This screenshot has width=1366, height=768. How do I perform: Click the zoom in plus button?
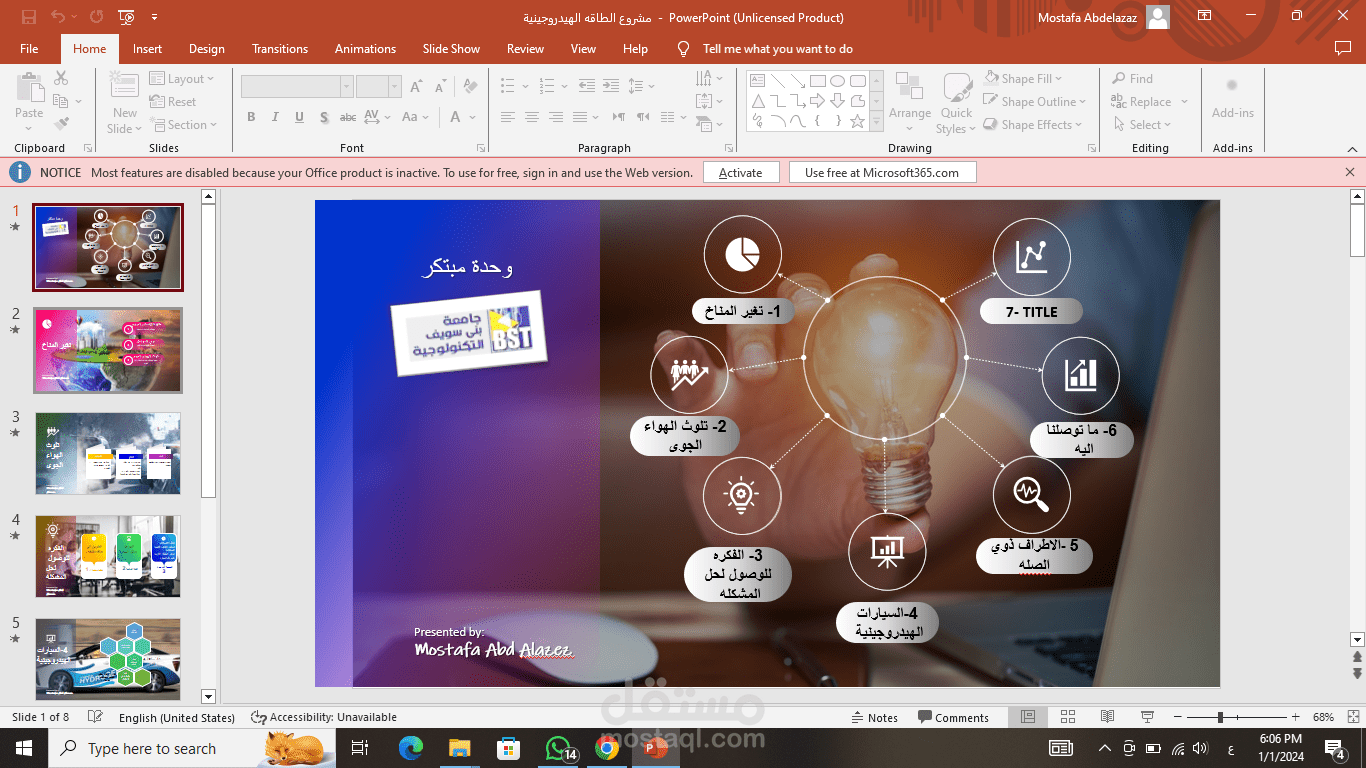click(x=1296, y=717)
